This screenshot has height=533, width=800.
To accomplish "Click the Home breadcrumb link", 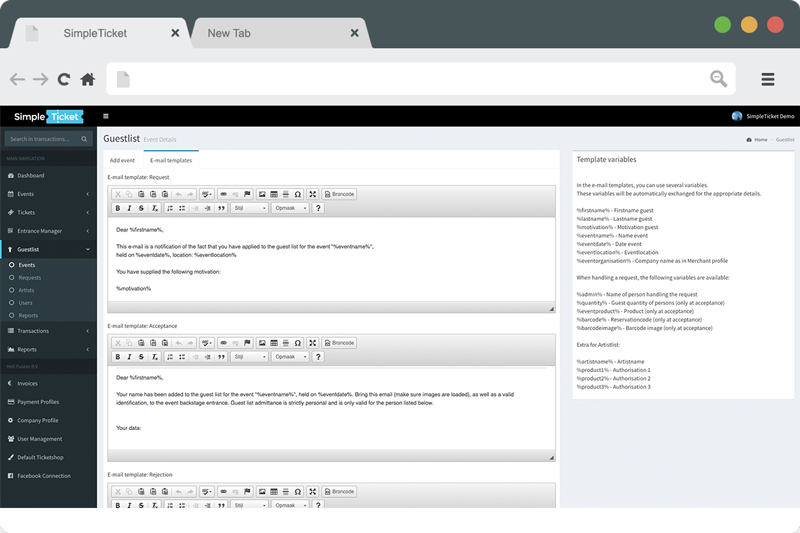I will coord(757,140).
